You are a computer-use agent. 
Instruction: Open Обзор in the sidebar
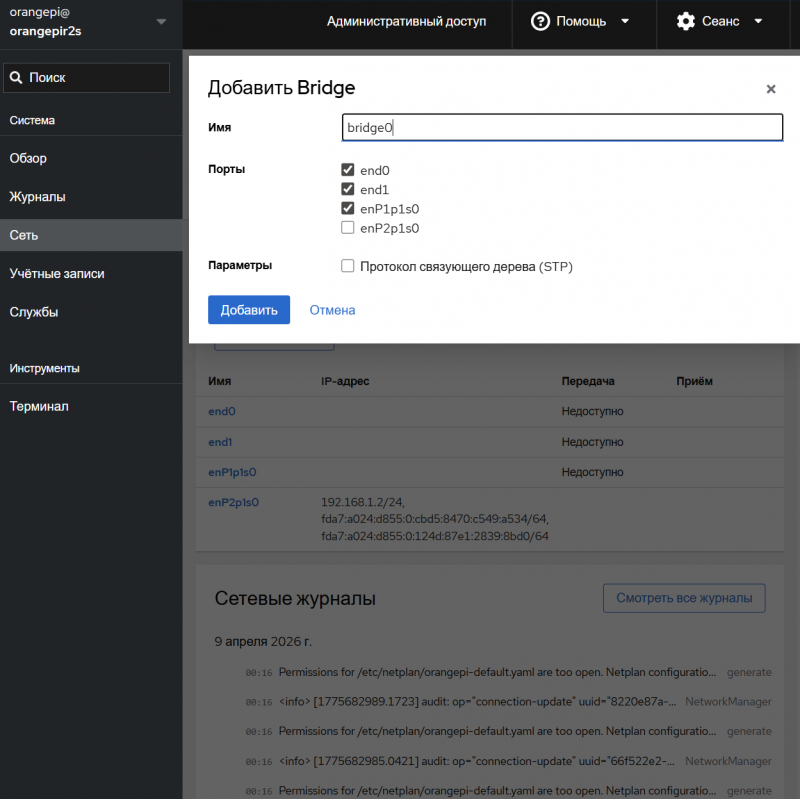pyautogui.click(x=28, y=158)
